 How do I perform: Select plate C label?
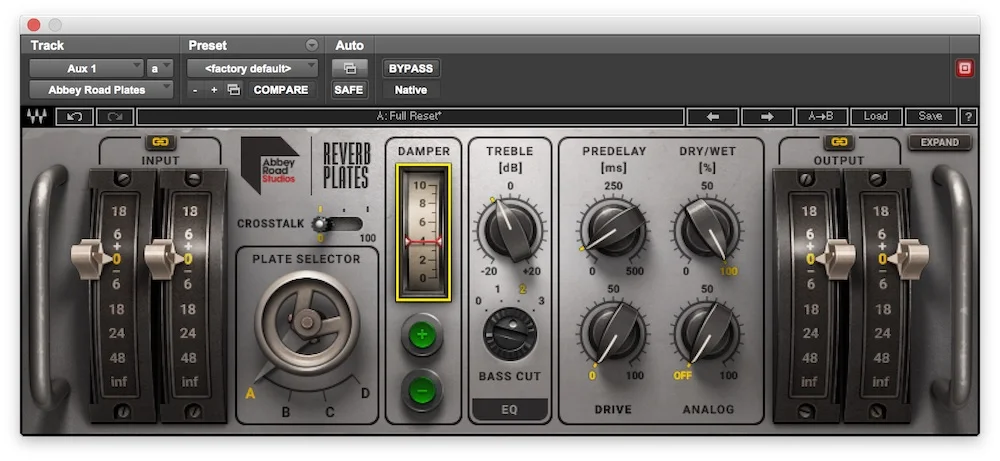tap(330, 413)
